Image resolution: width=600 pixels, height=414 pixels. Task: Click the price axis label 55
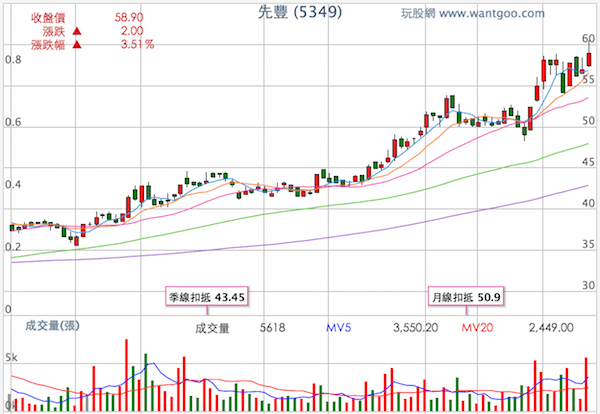(x=589, y=80)
